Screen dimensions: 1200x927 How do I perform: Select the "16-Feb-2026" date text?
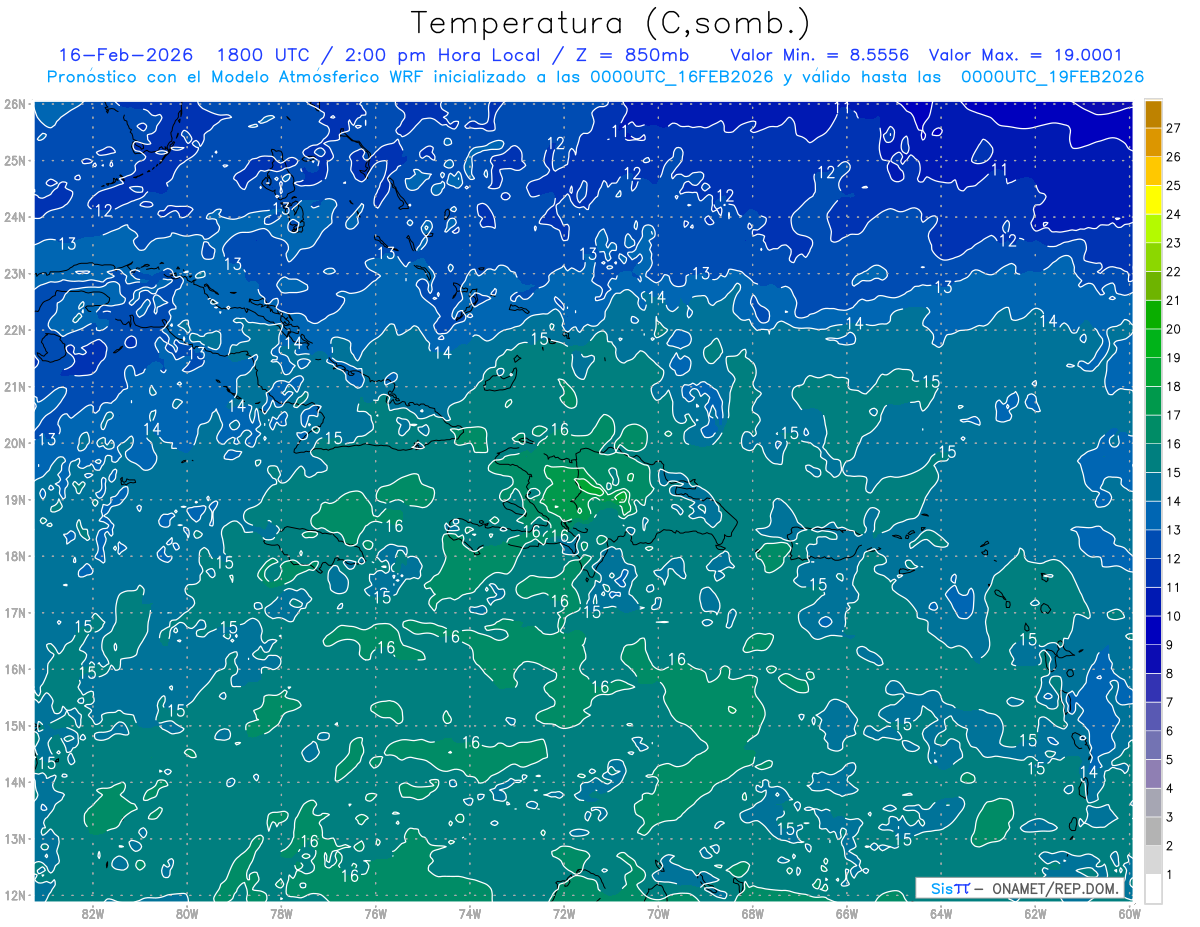pyautogui.click(x=125, y=55)
